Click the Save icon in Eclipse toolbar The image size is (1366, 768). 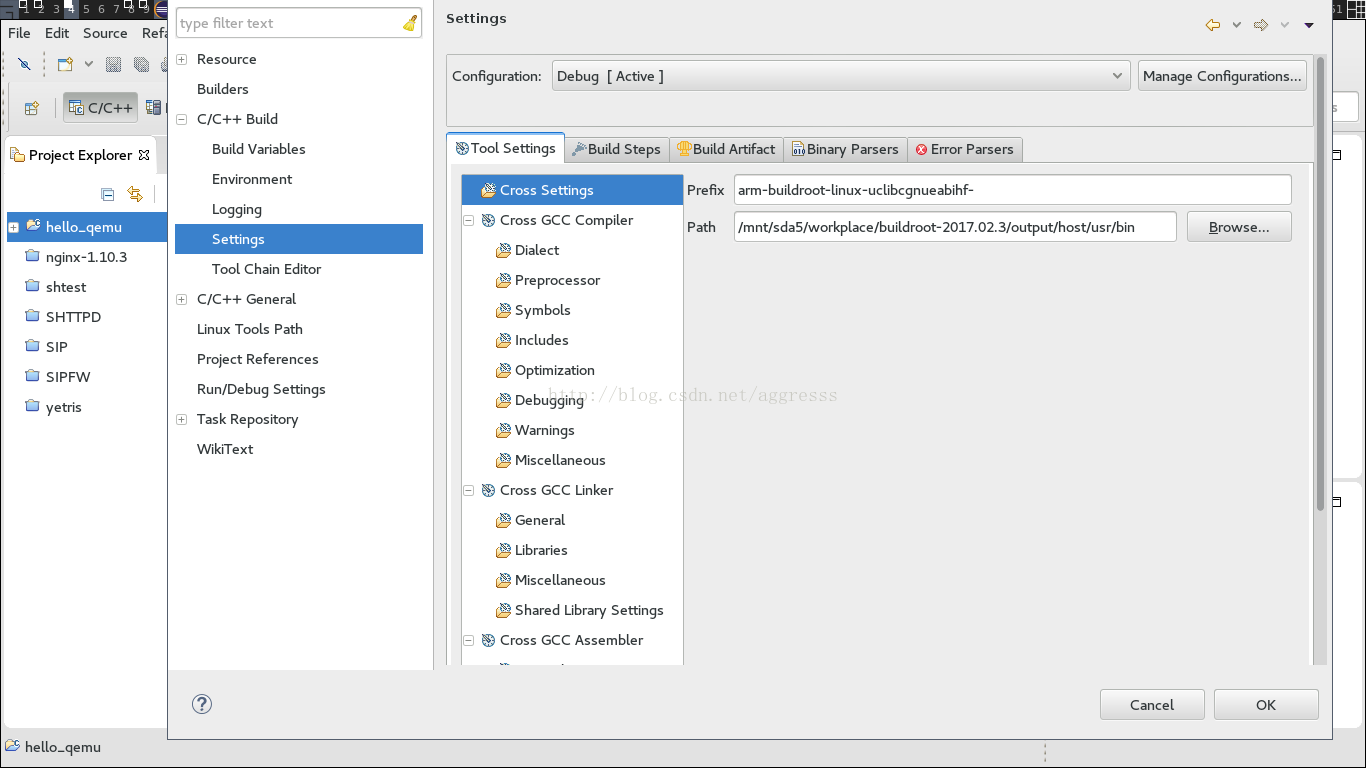[x=113, y=64]
